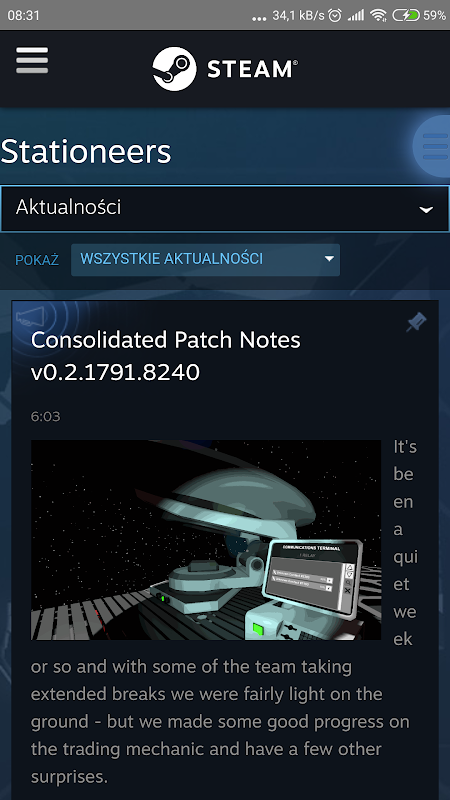Tap the POKAŻ filter label
The width and height of the screenshot is (450, 800).
click(x=37, y=260)
